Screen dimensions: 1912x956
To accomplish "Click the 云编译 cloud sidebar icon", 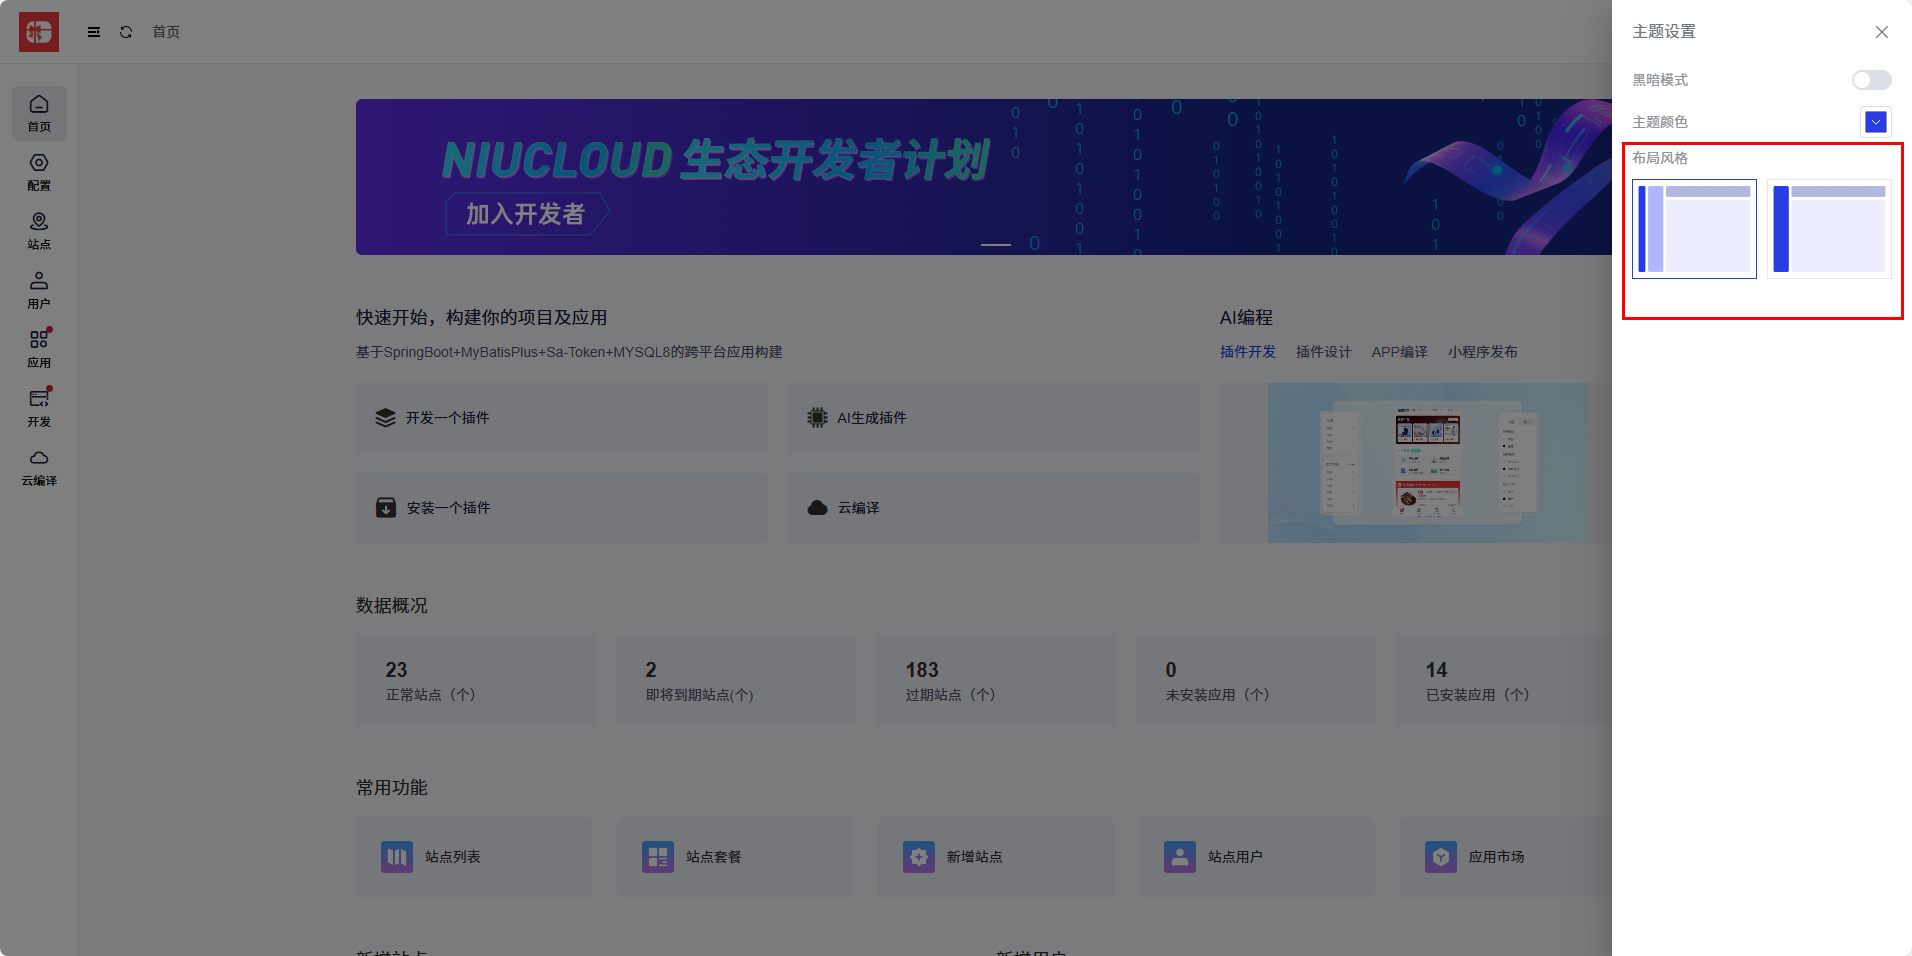I will coord(39,467).
